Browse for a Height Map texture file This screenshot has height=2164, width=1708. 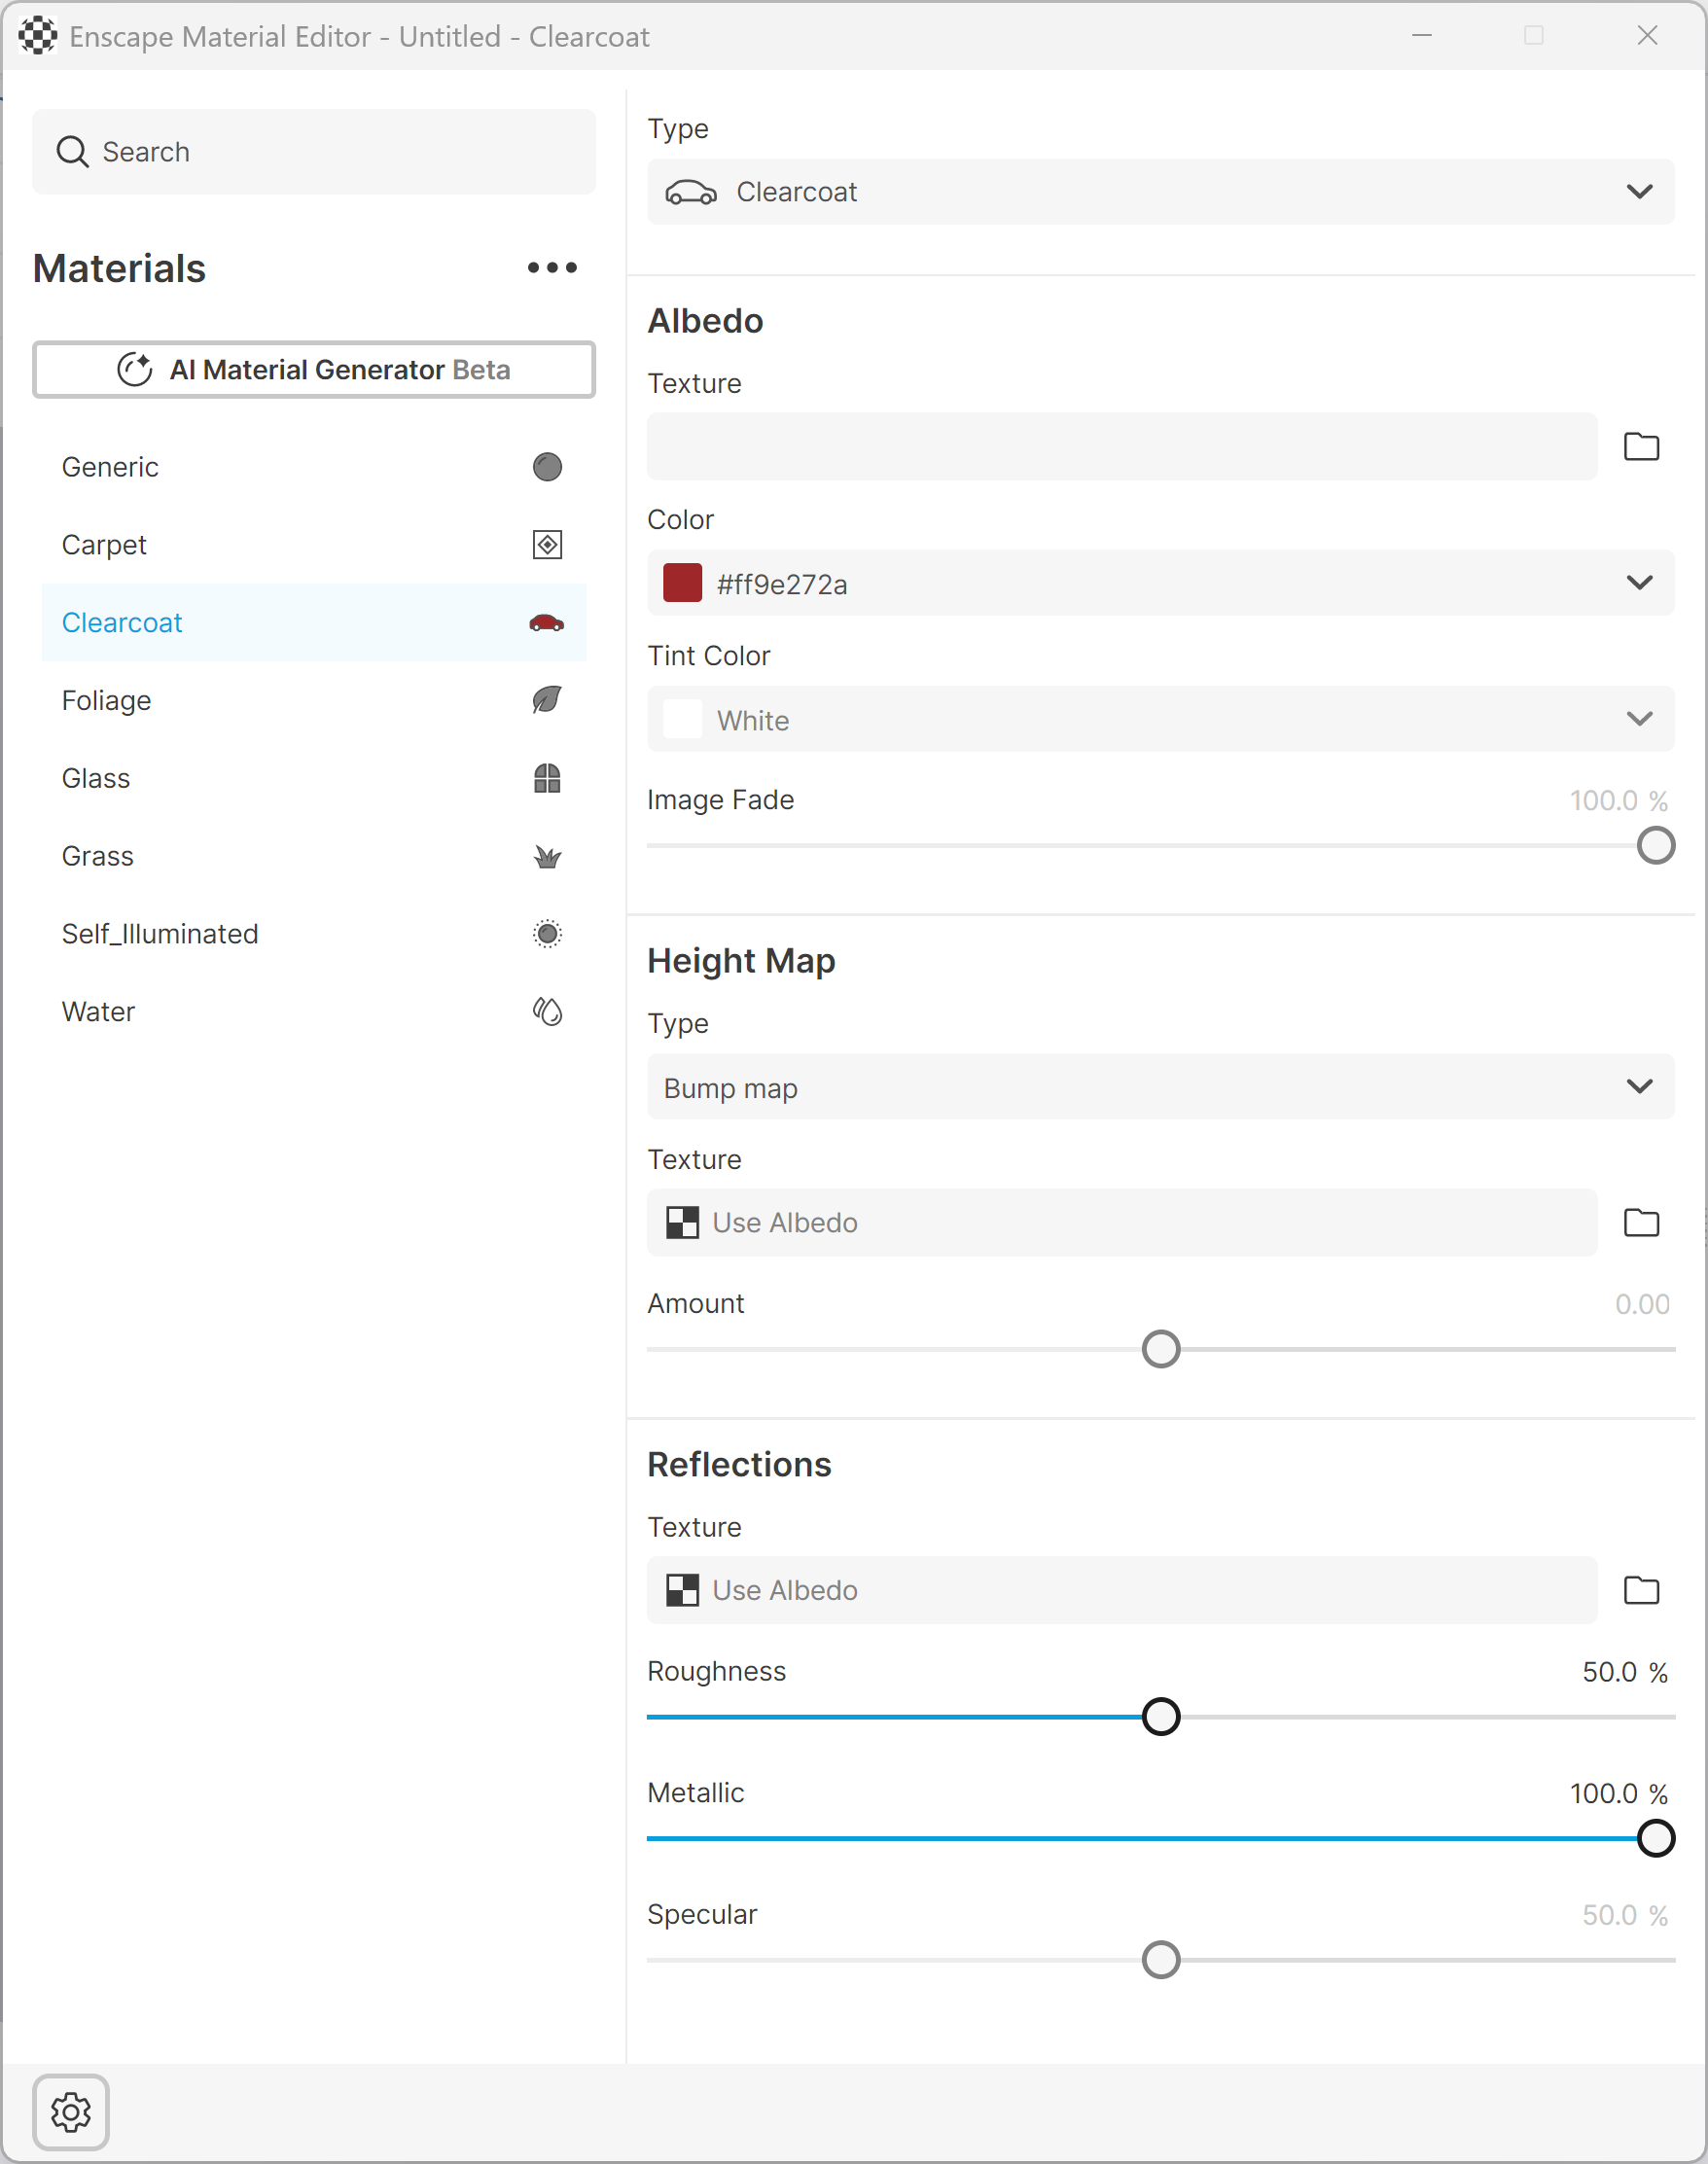click(x=1641, y=1222)
